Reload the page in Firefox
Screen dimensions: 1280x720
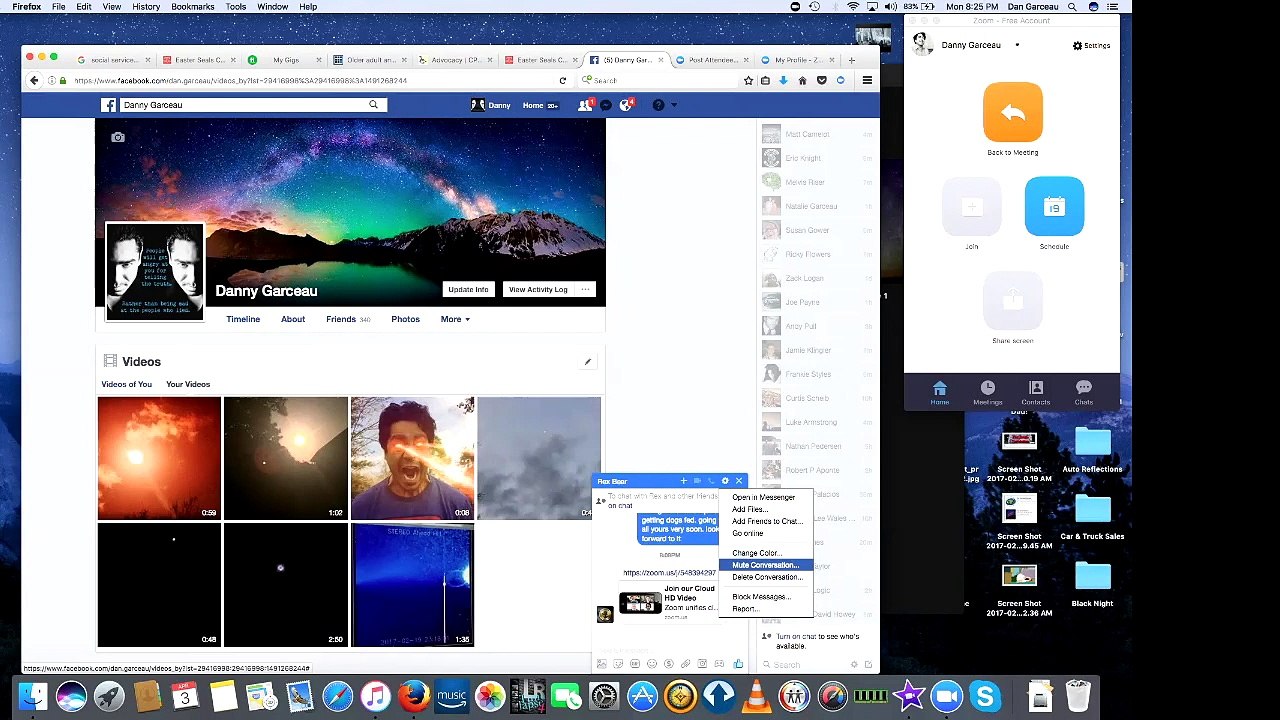coord(563,81)
